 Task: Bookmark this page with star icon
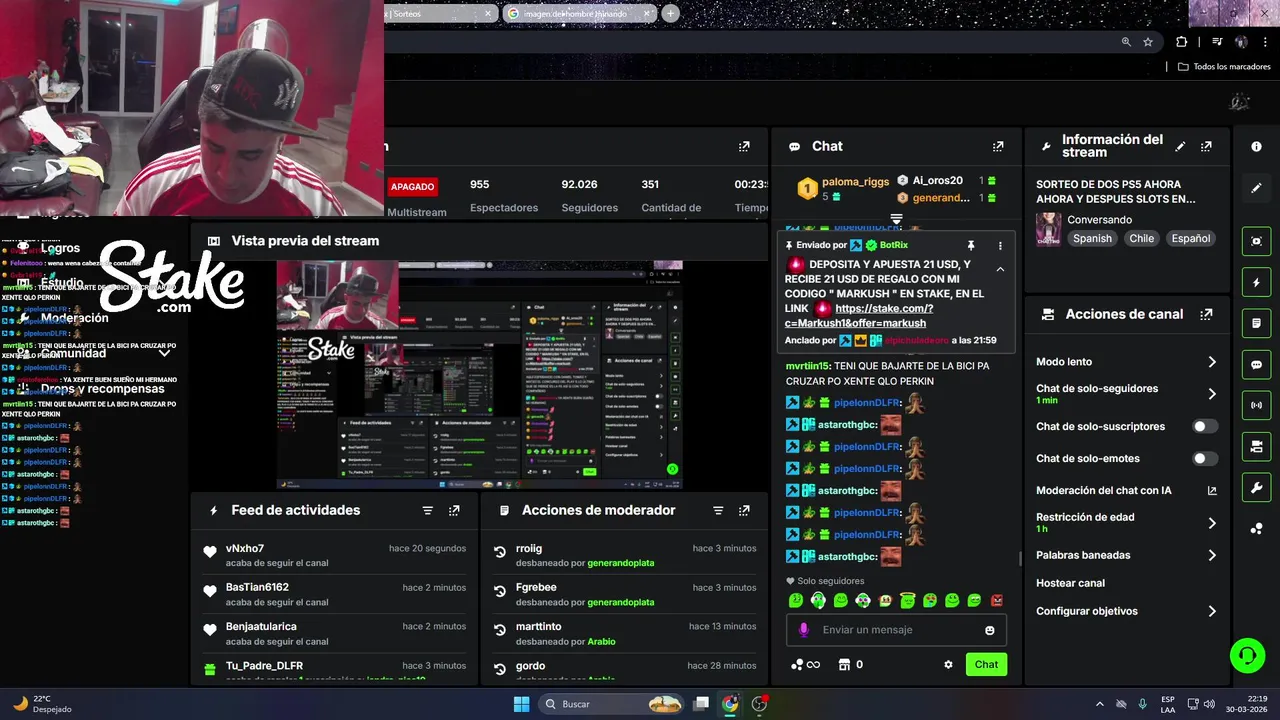1148,42
